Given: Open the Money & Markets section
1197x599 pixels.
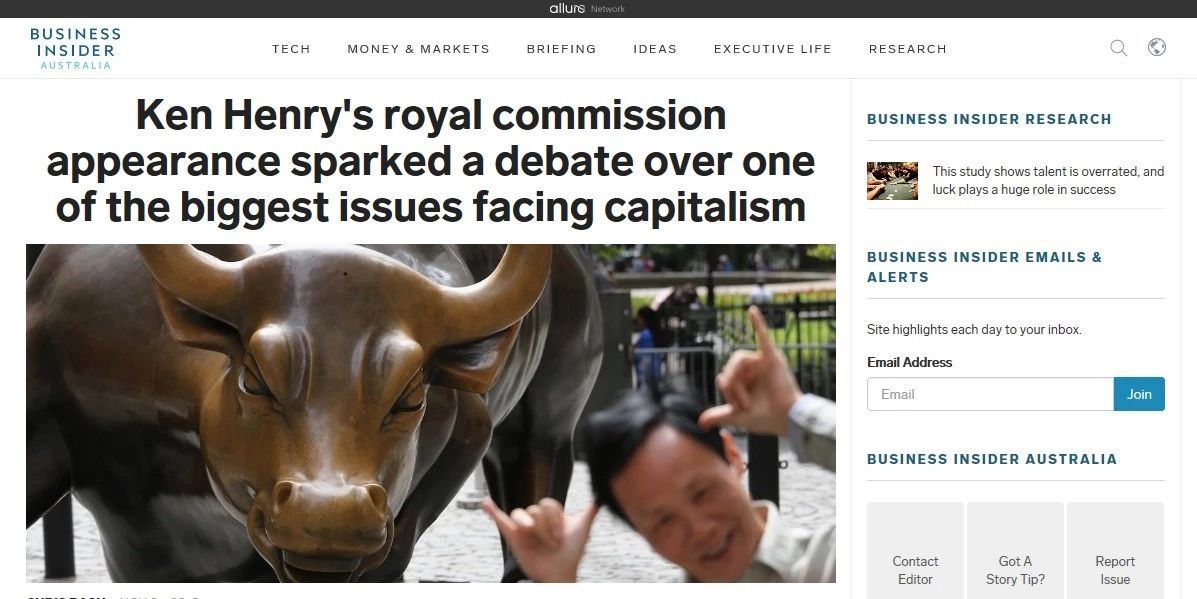Looking at the screenshot, I should pos(418,49).
